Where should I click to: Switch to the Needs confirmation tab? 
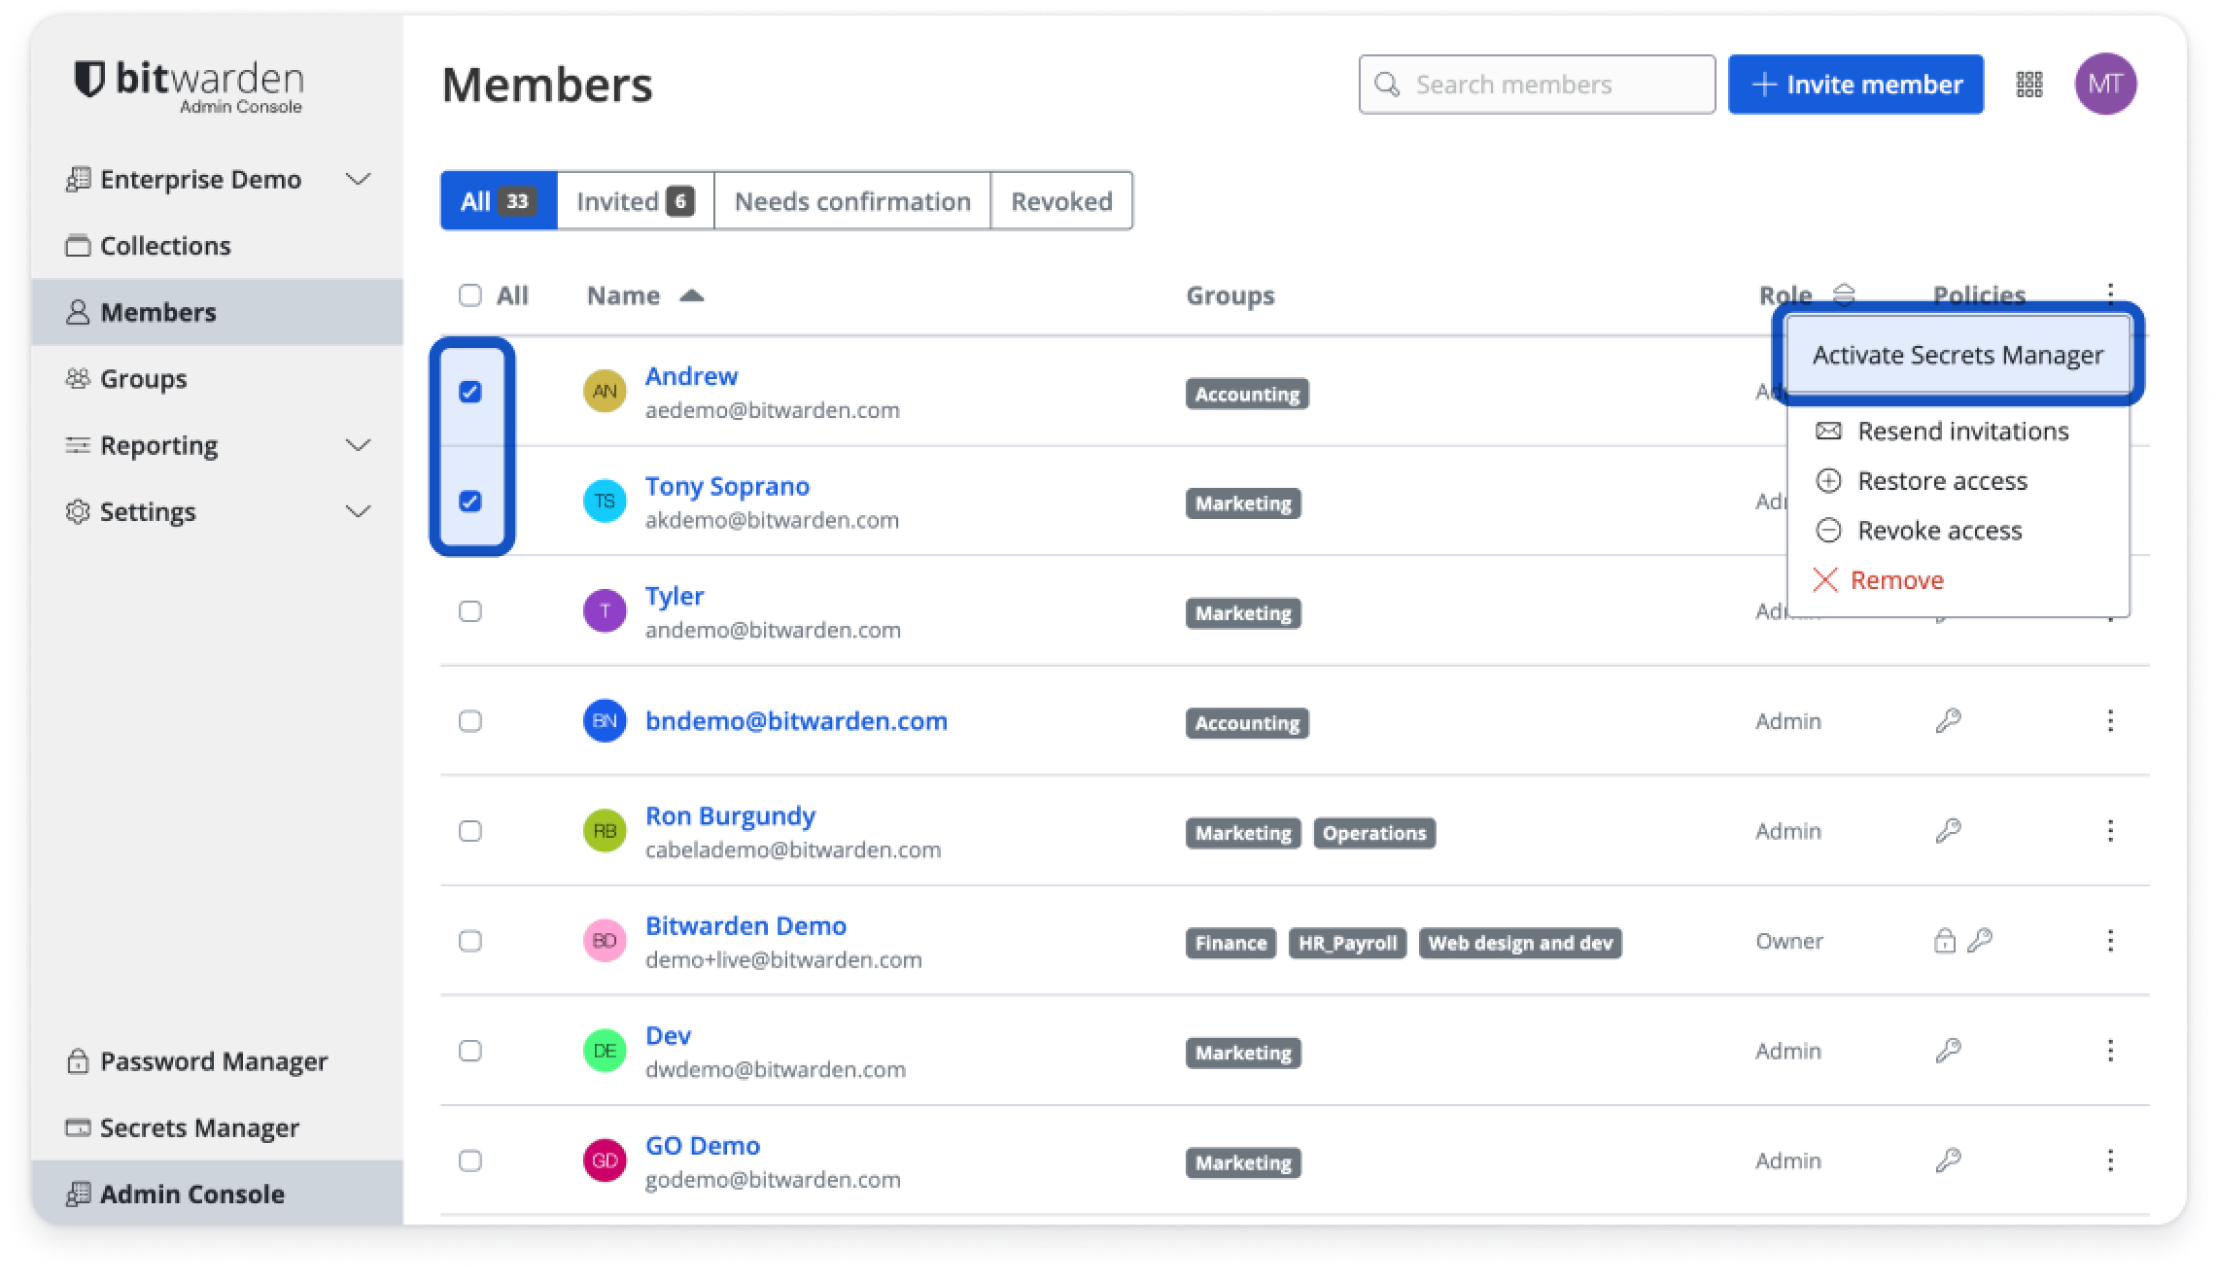coord(852,201)
